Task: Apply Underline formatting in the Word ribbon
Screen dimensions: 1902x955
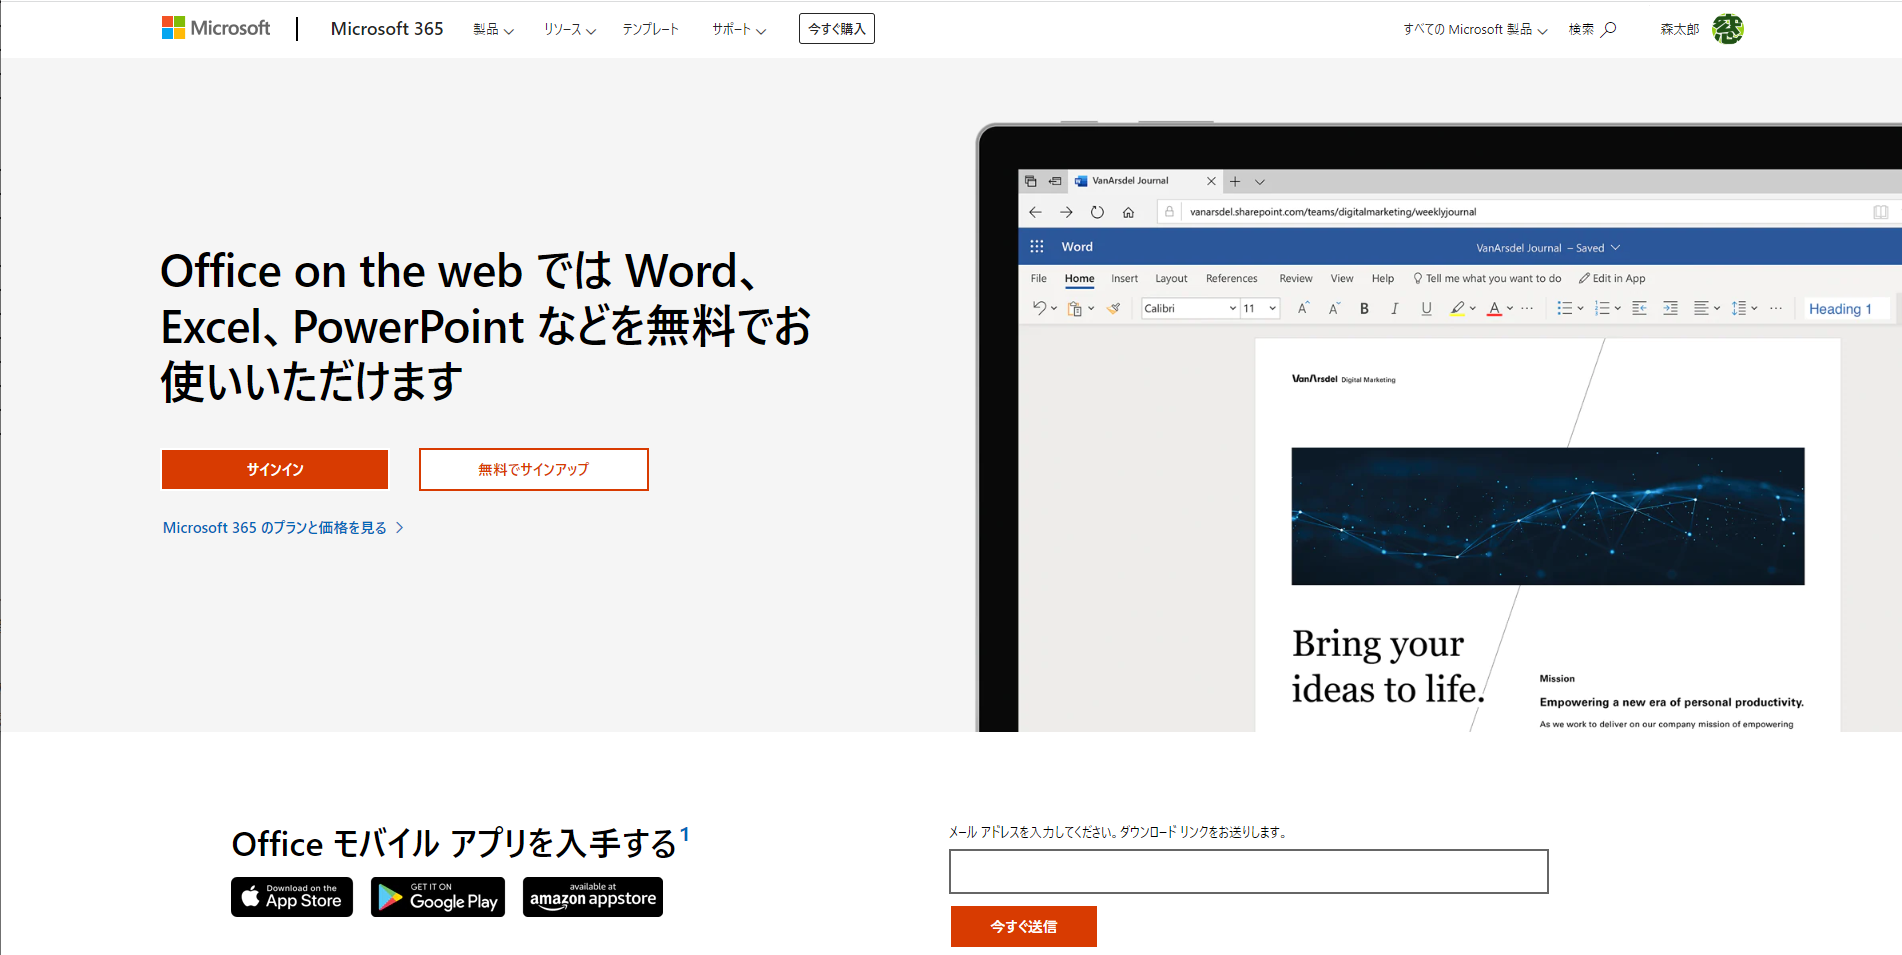Action: pos(1426,309)
